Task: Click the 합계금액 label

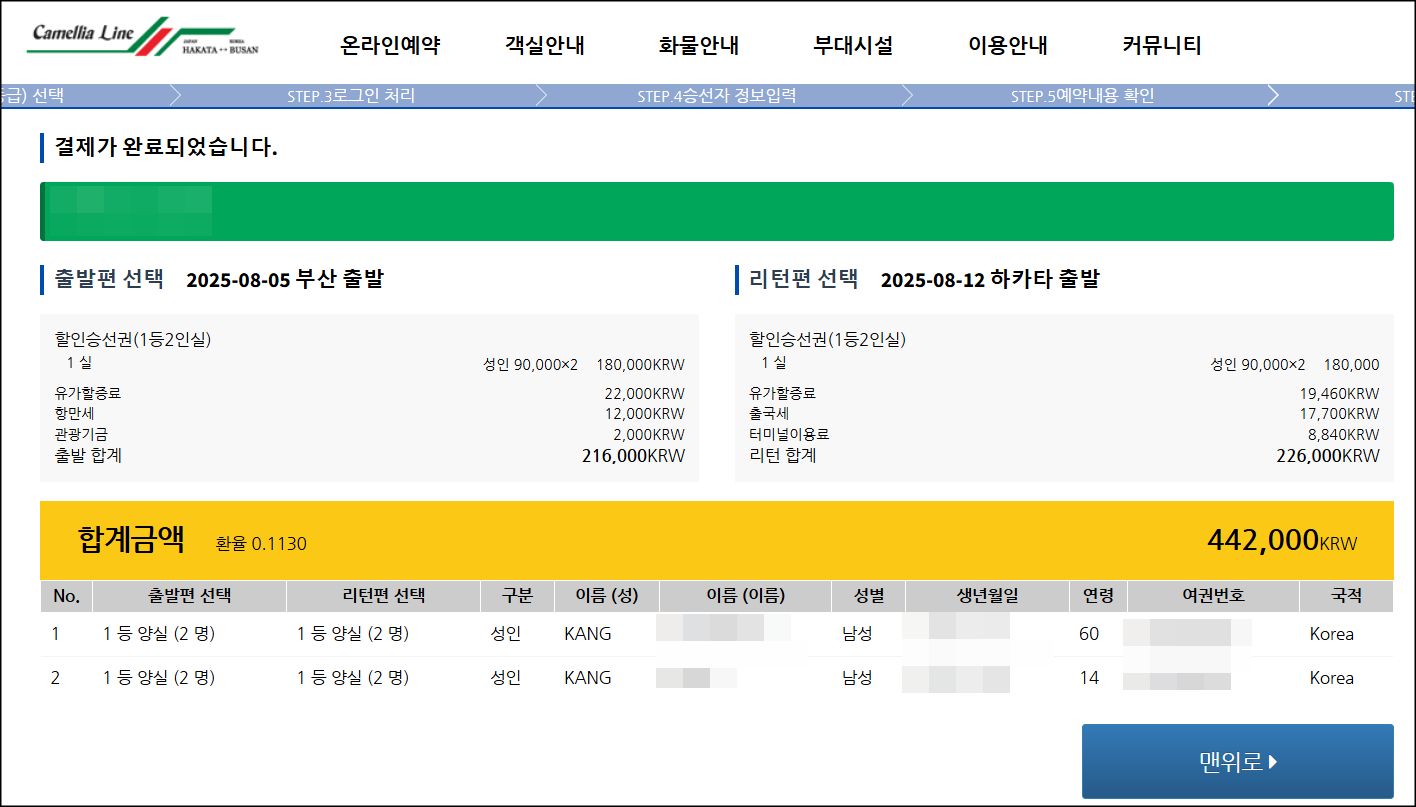Action: (131, 539)
